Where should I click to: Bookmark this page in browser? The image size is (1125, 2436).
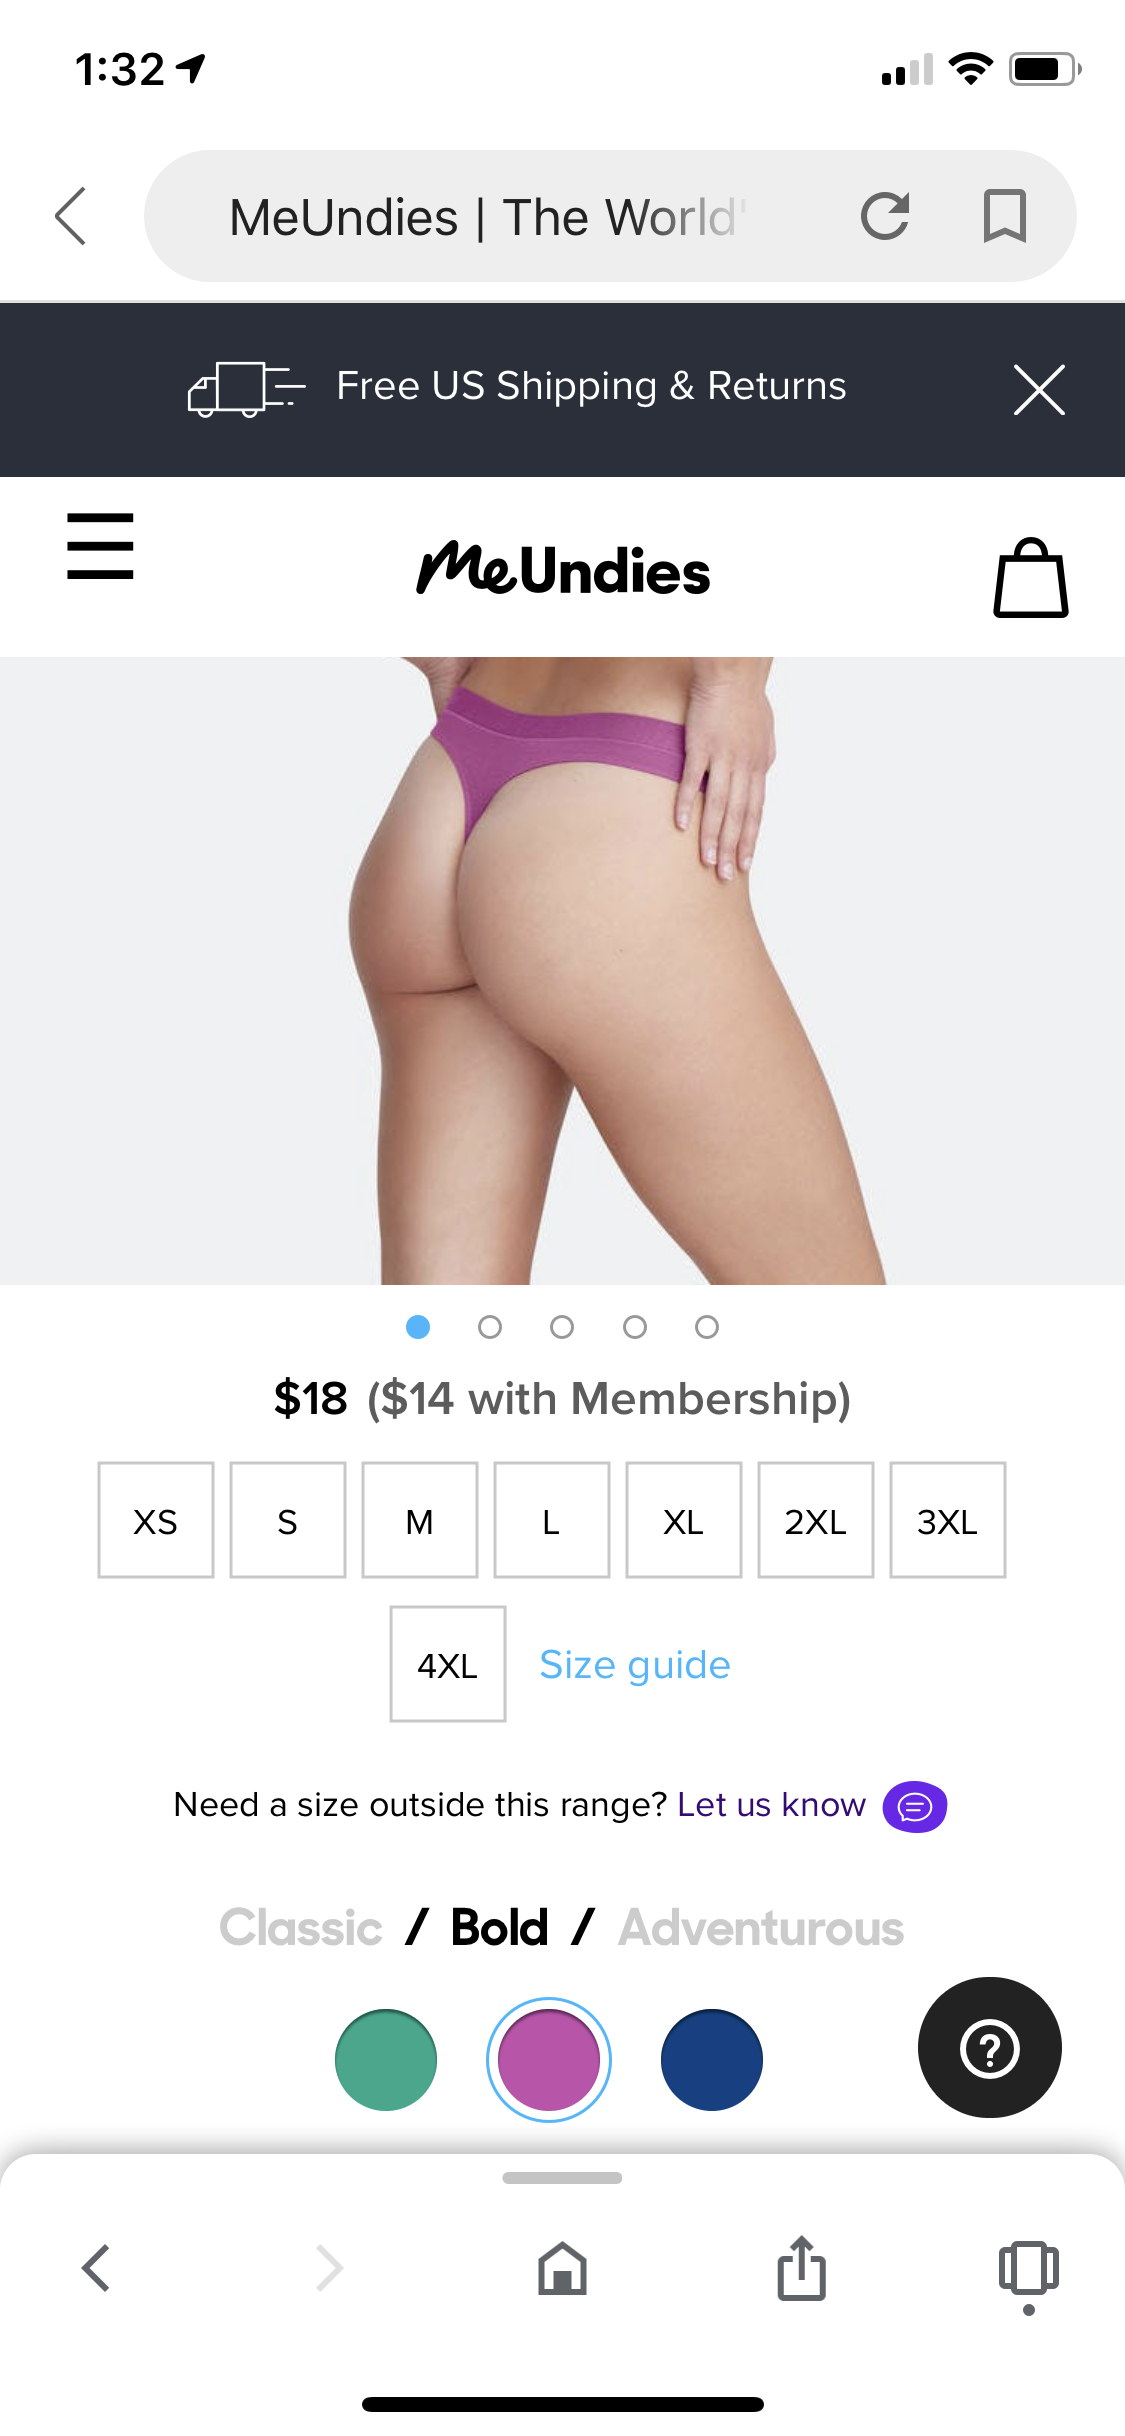click(x=1004, y=216)
